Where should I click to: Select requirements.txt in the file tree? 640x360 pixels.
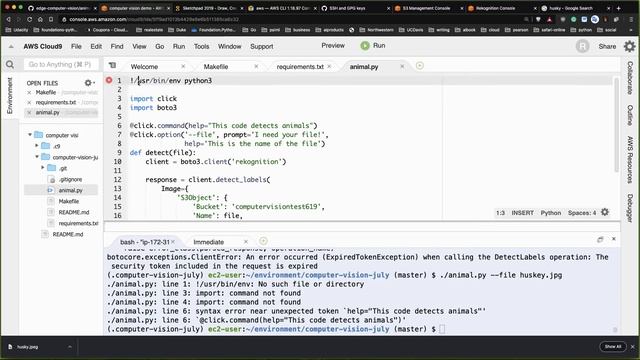tap(78, 223)
